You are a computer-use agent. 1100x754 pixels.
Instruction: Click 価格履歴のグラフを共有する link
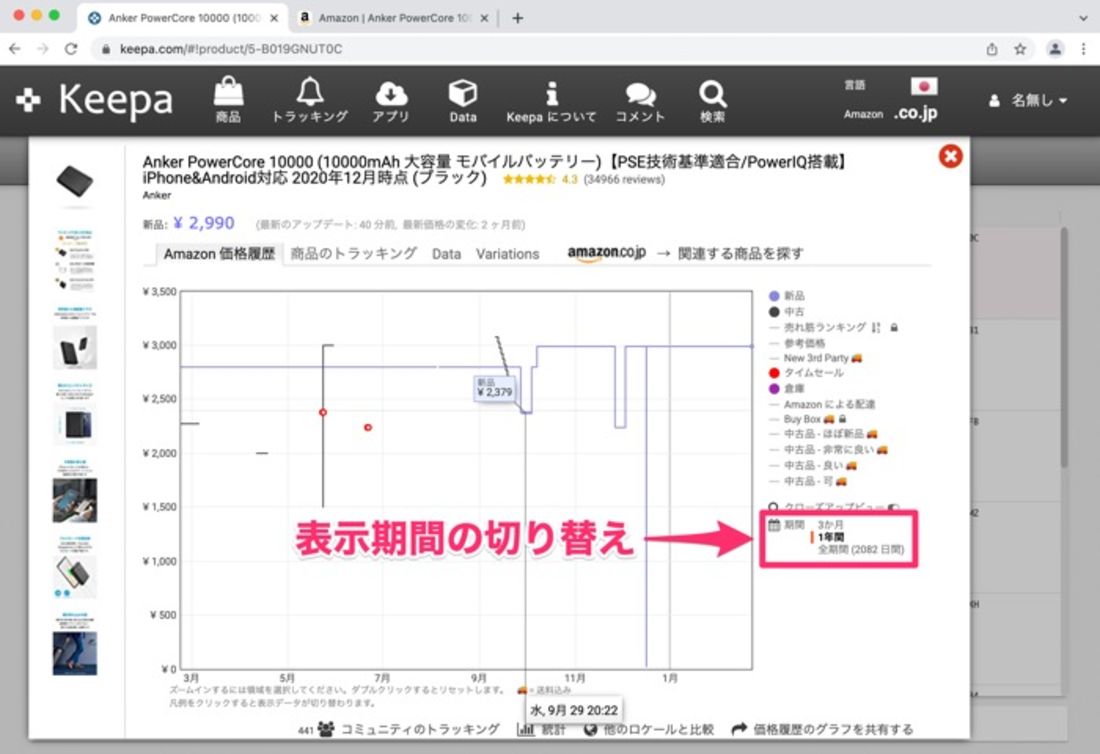pyautogui.click(x=822, y=729)
